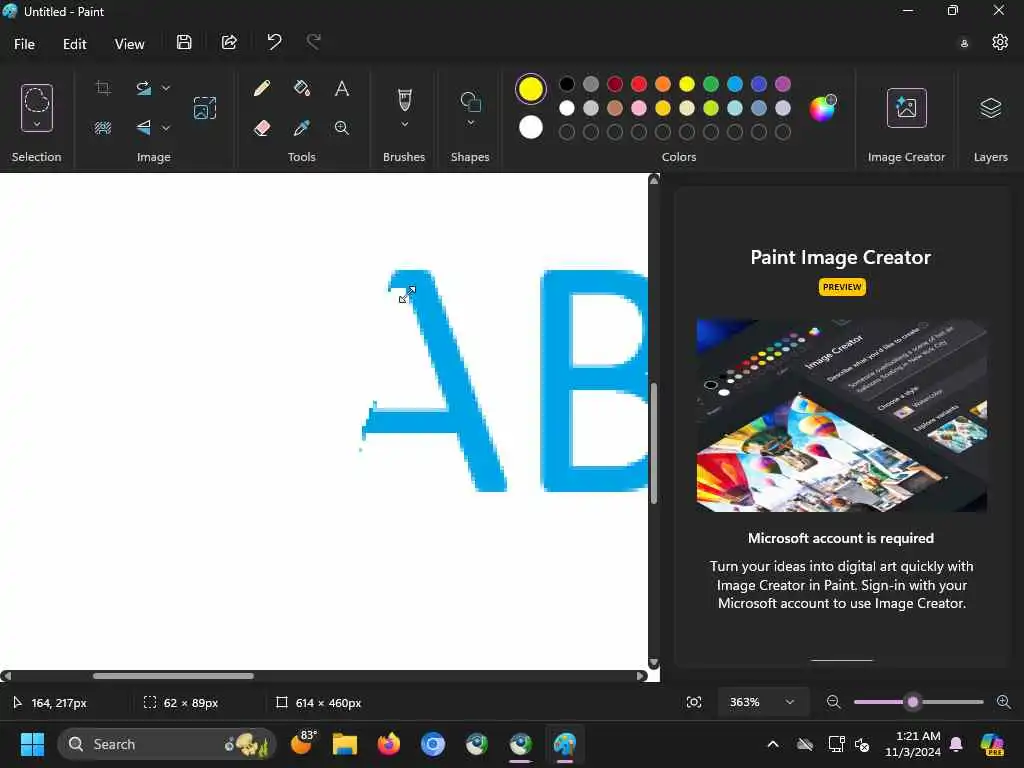Click the Windows Start button
This screenshot has width=1024, height=768.
(x=31, y=744)
